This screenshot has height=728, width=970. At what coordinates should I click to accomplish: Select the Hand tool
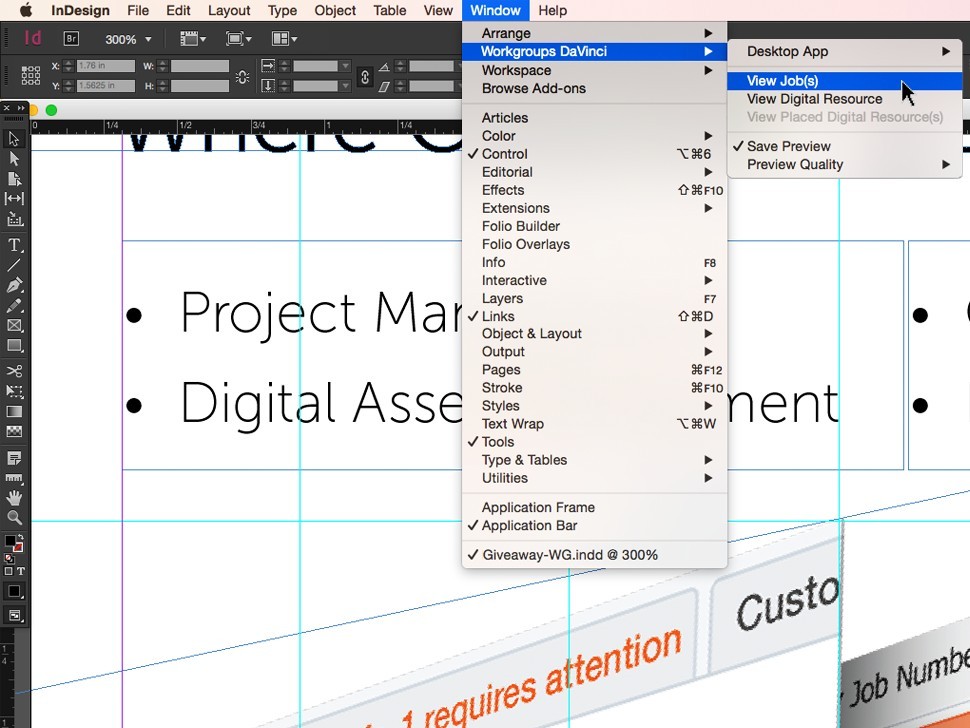(x=14, y=497)
